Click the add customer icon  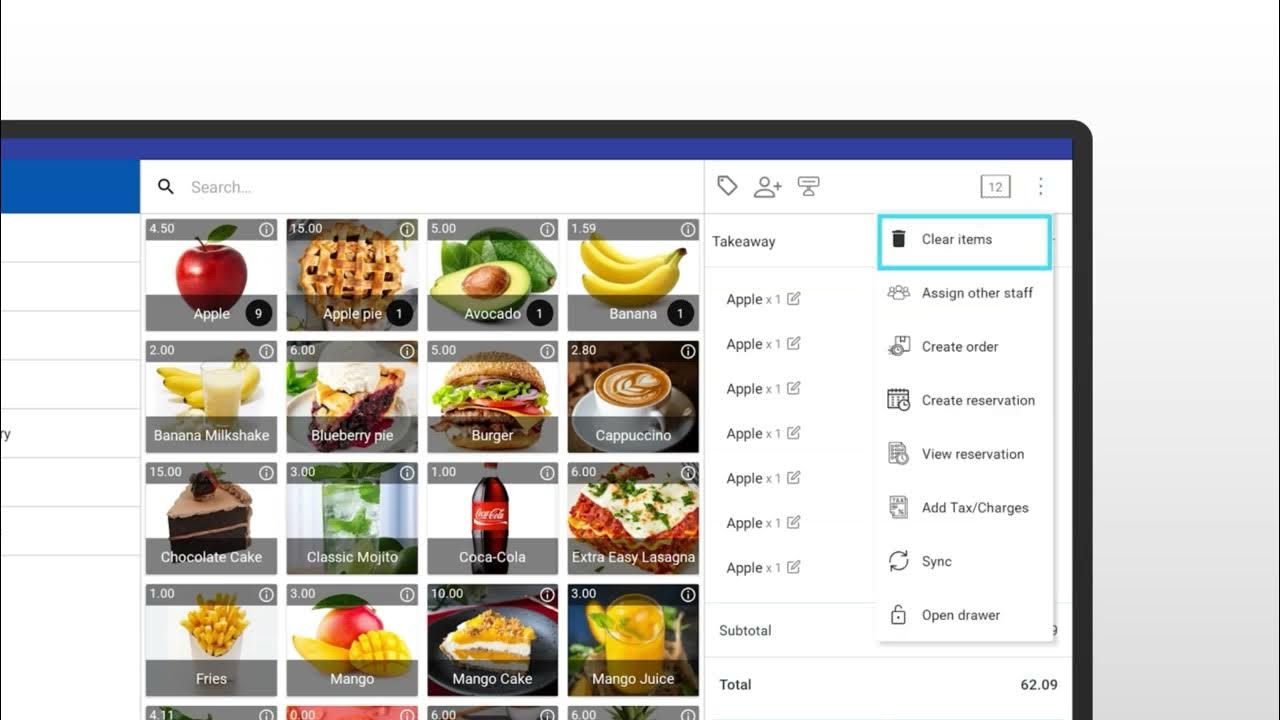tap(767, 186)
